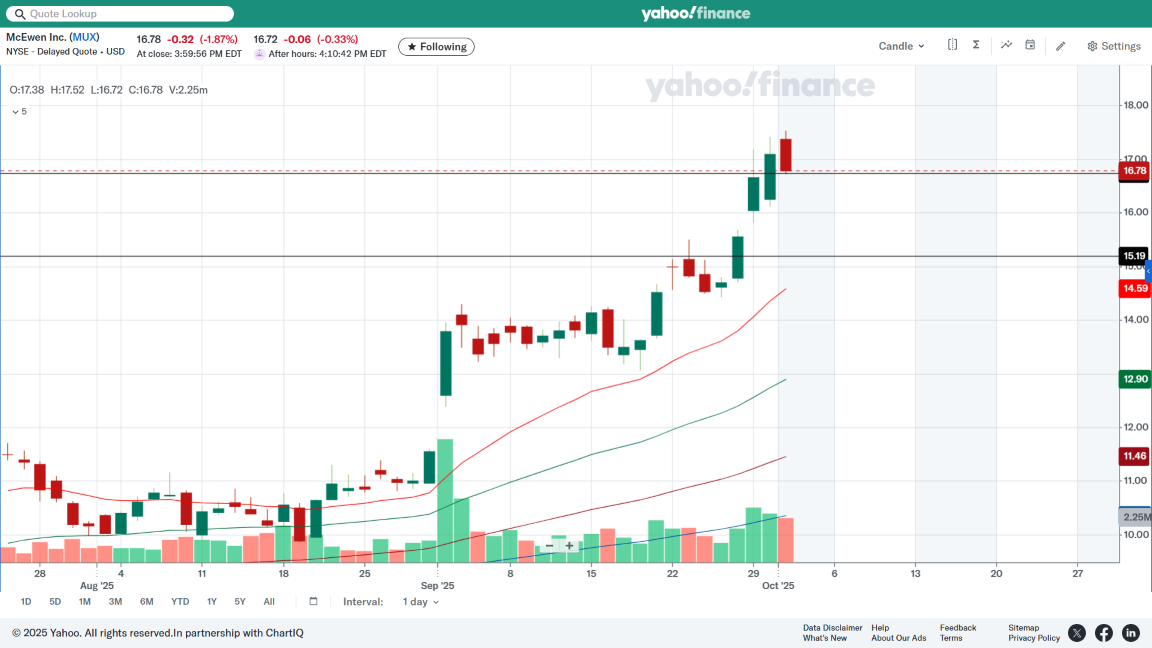
Task: Open the About Our Ads link
Action: click(x=899, y=638)
